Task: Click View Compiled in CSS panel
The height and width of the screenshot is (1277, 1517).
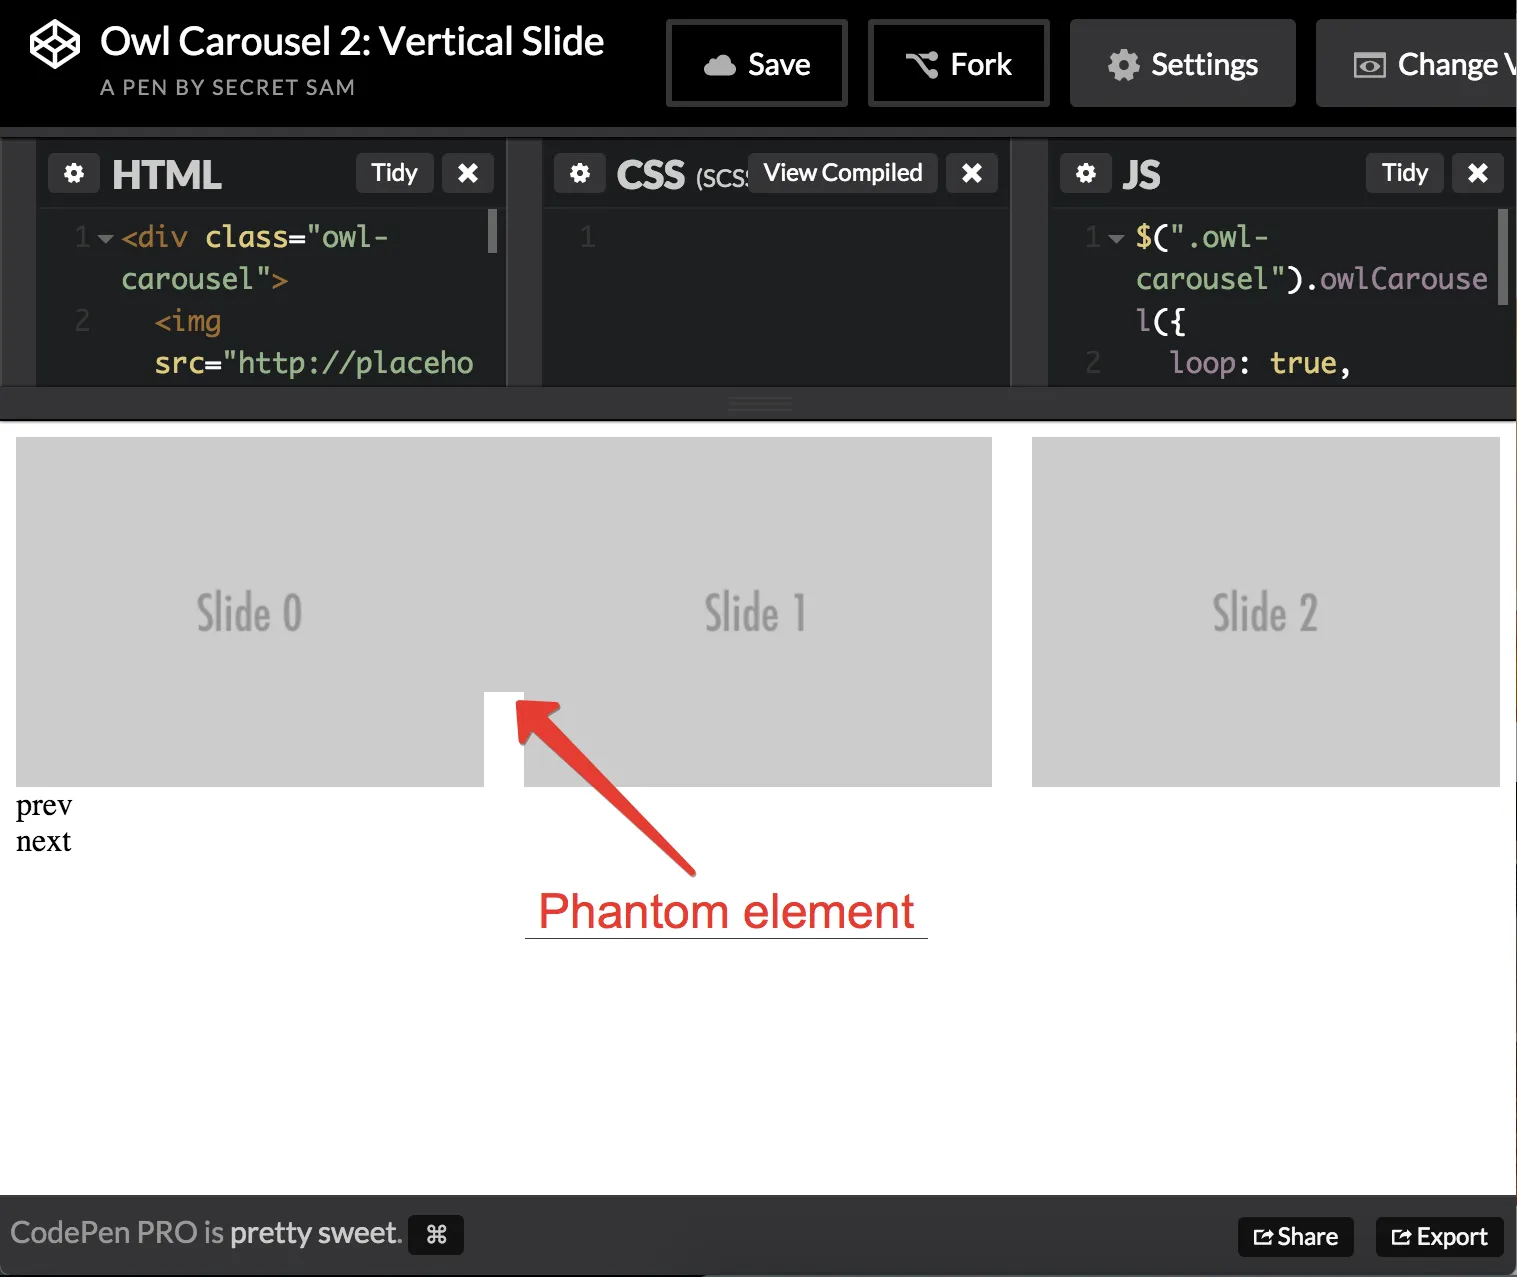Action: pyautogui.click(x=843, y=173)
